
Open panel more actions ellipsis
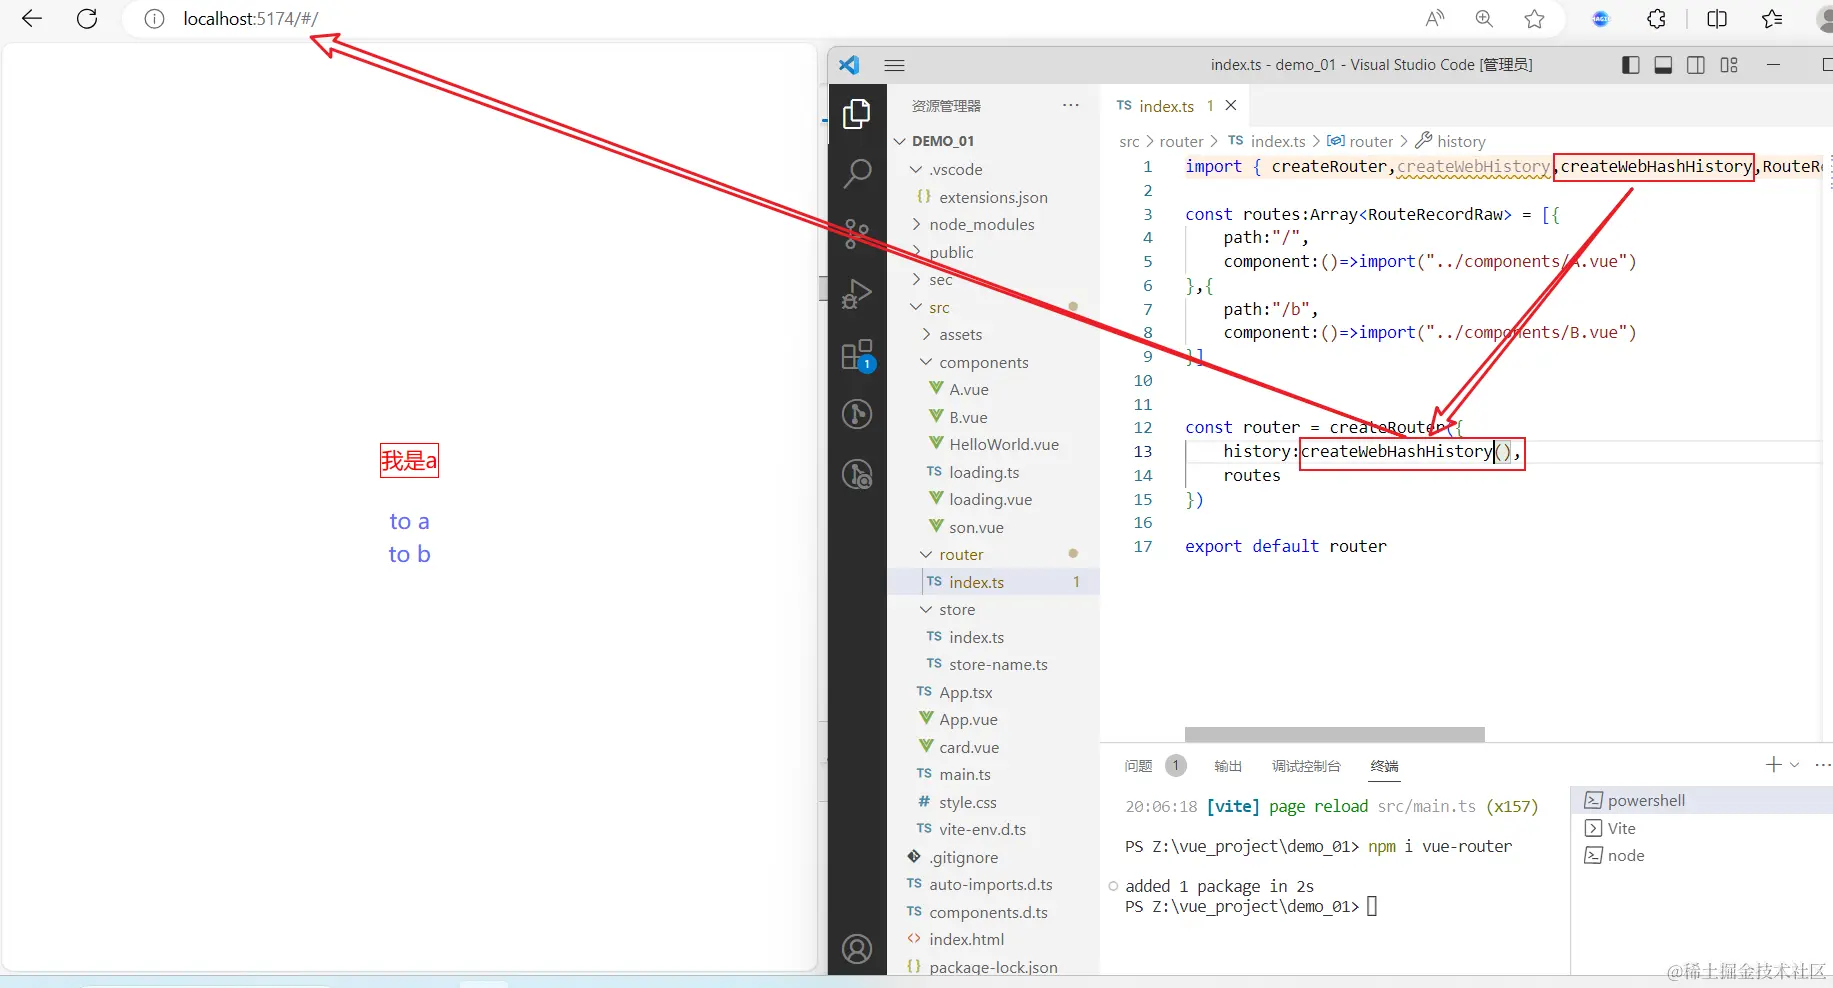(x=1822, y=765)
